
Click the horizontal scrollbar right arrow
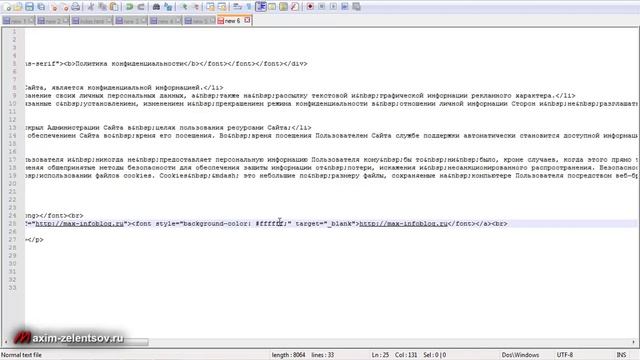(634, 342)
